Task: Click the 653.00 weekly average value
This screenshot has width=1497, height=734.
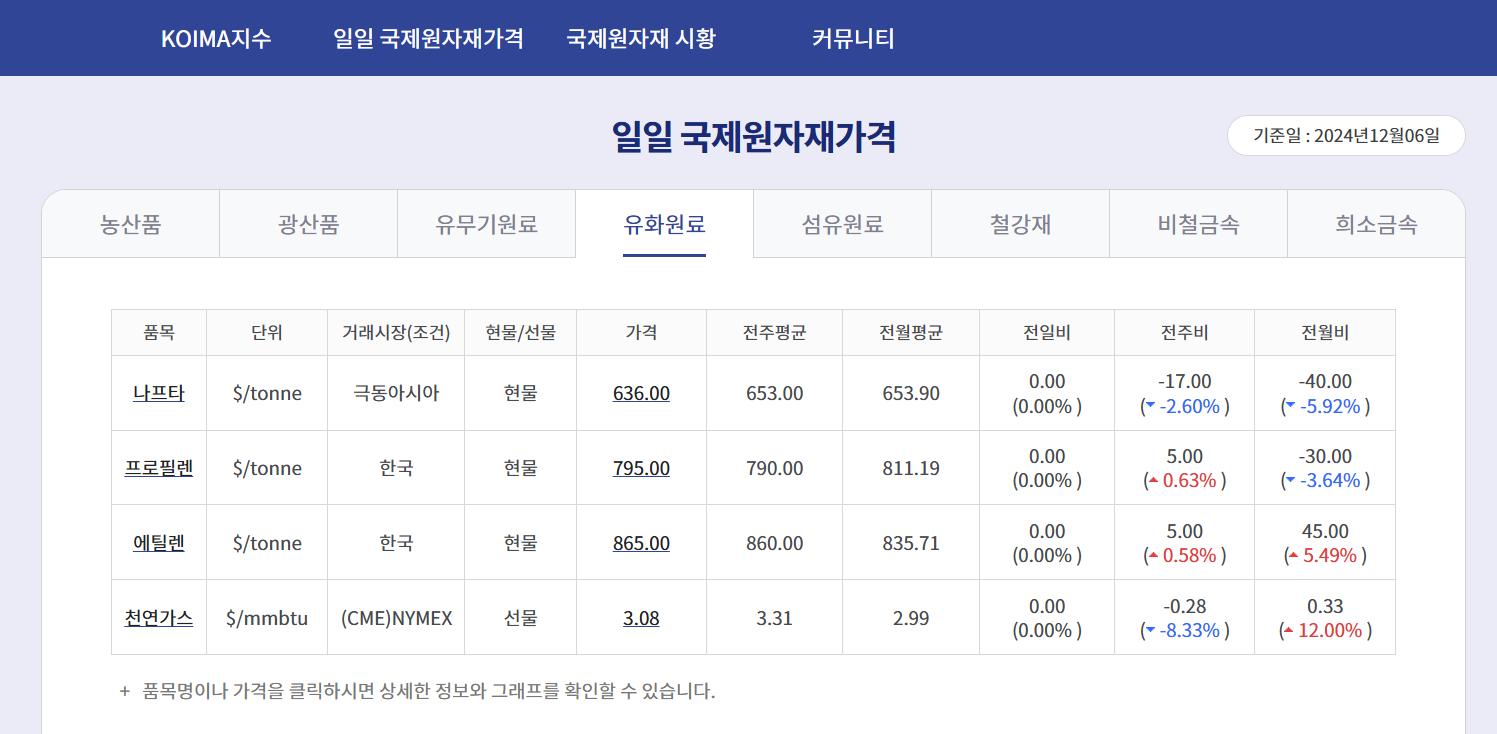Action: pyautogui.click(x=774, y=393)
